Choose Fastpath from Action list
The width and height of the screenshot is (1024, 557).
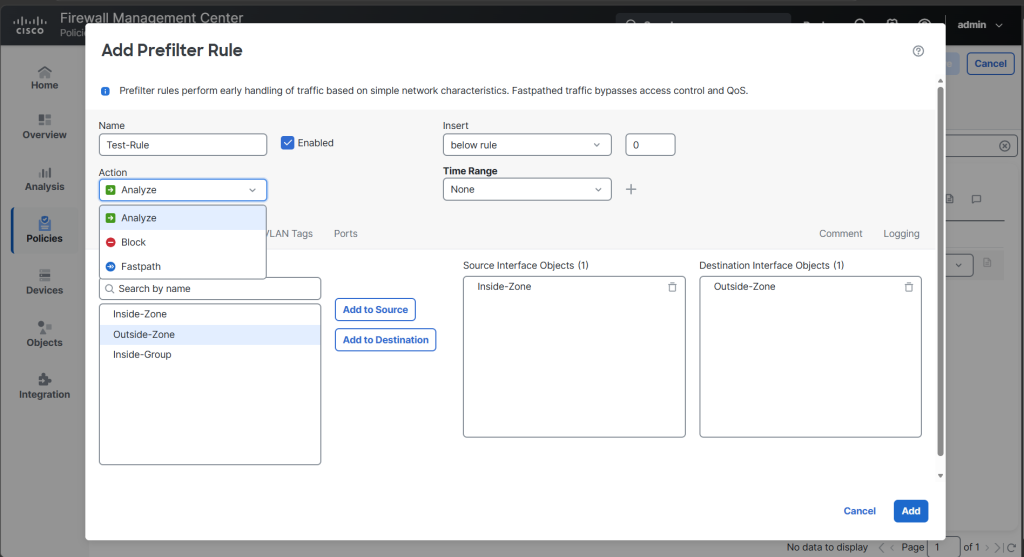coord(183,266)
